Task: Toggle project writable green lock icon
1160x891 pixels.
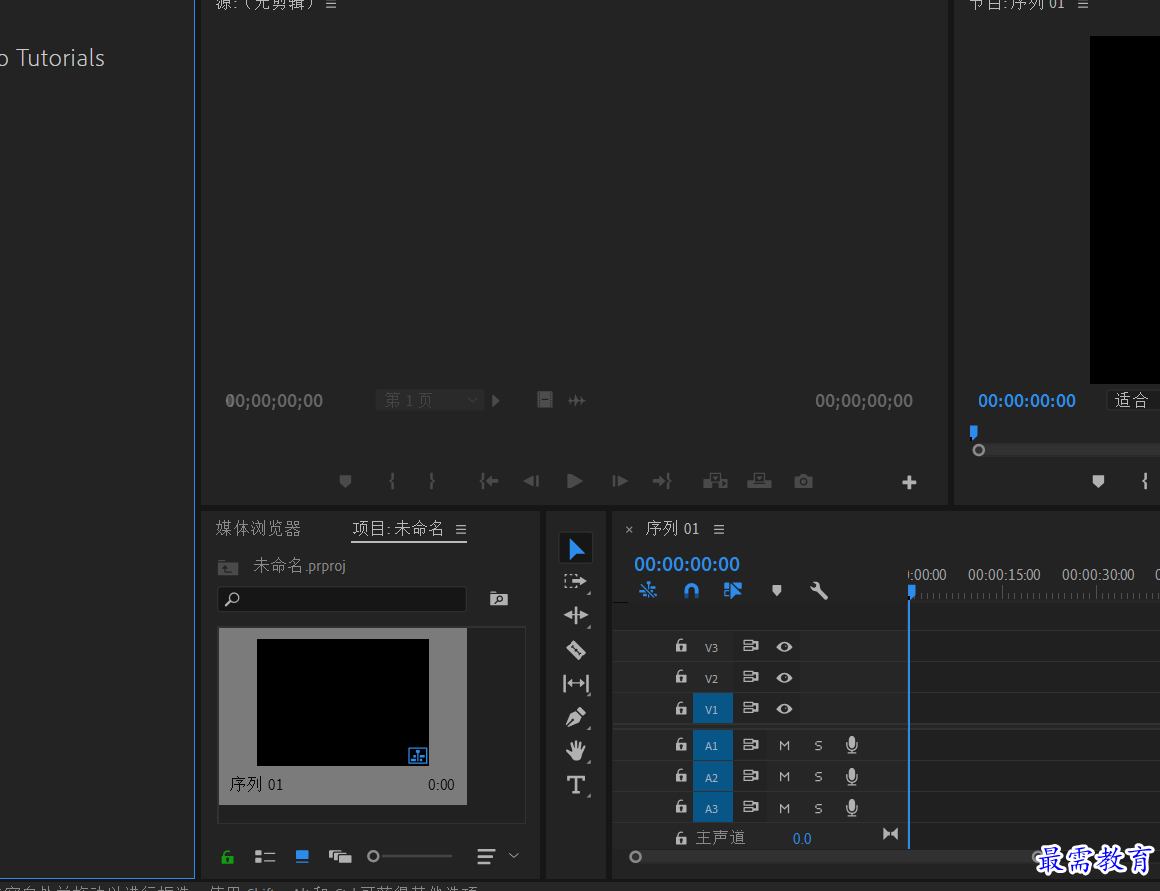Action: (x=228, y=857)
